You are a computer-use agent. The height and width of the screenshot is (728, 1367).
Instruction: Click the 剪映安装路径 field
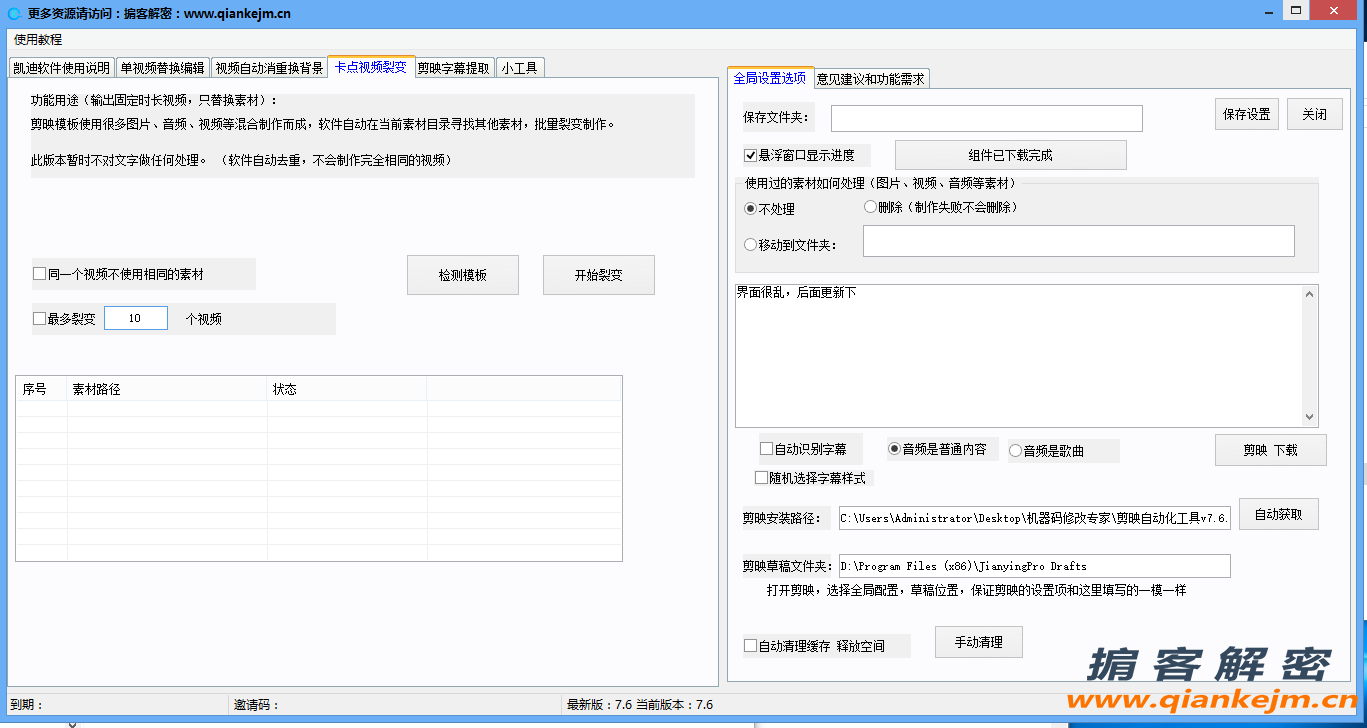click(1035, 518)
